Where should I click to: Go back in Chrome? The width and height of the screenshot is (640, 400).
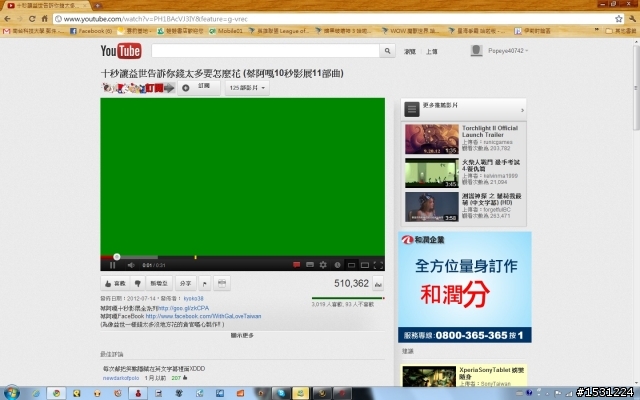[x=8, y=19]
